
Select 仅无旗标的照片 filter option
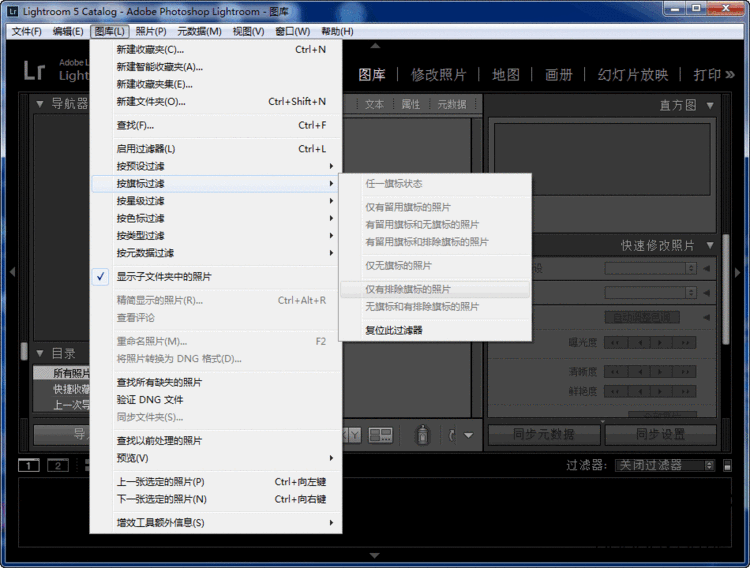tap(435, 266)
